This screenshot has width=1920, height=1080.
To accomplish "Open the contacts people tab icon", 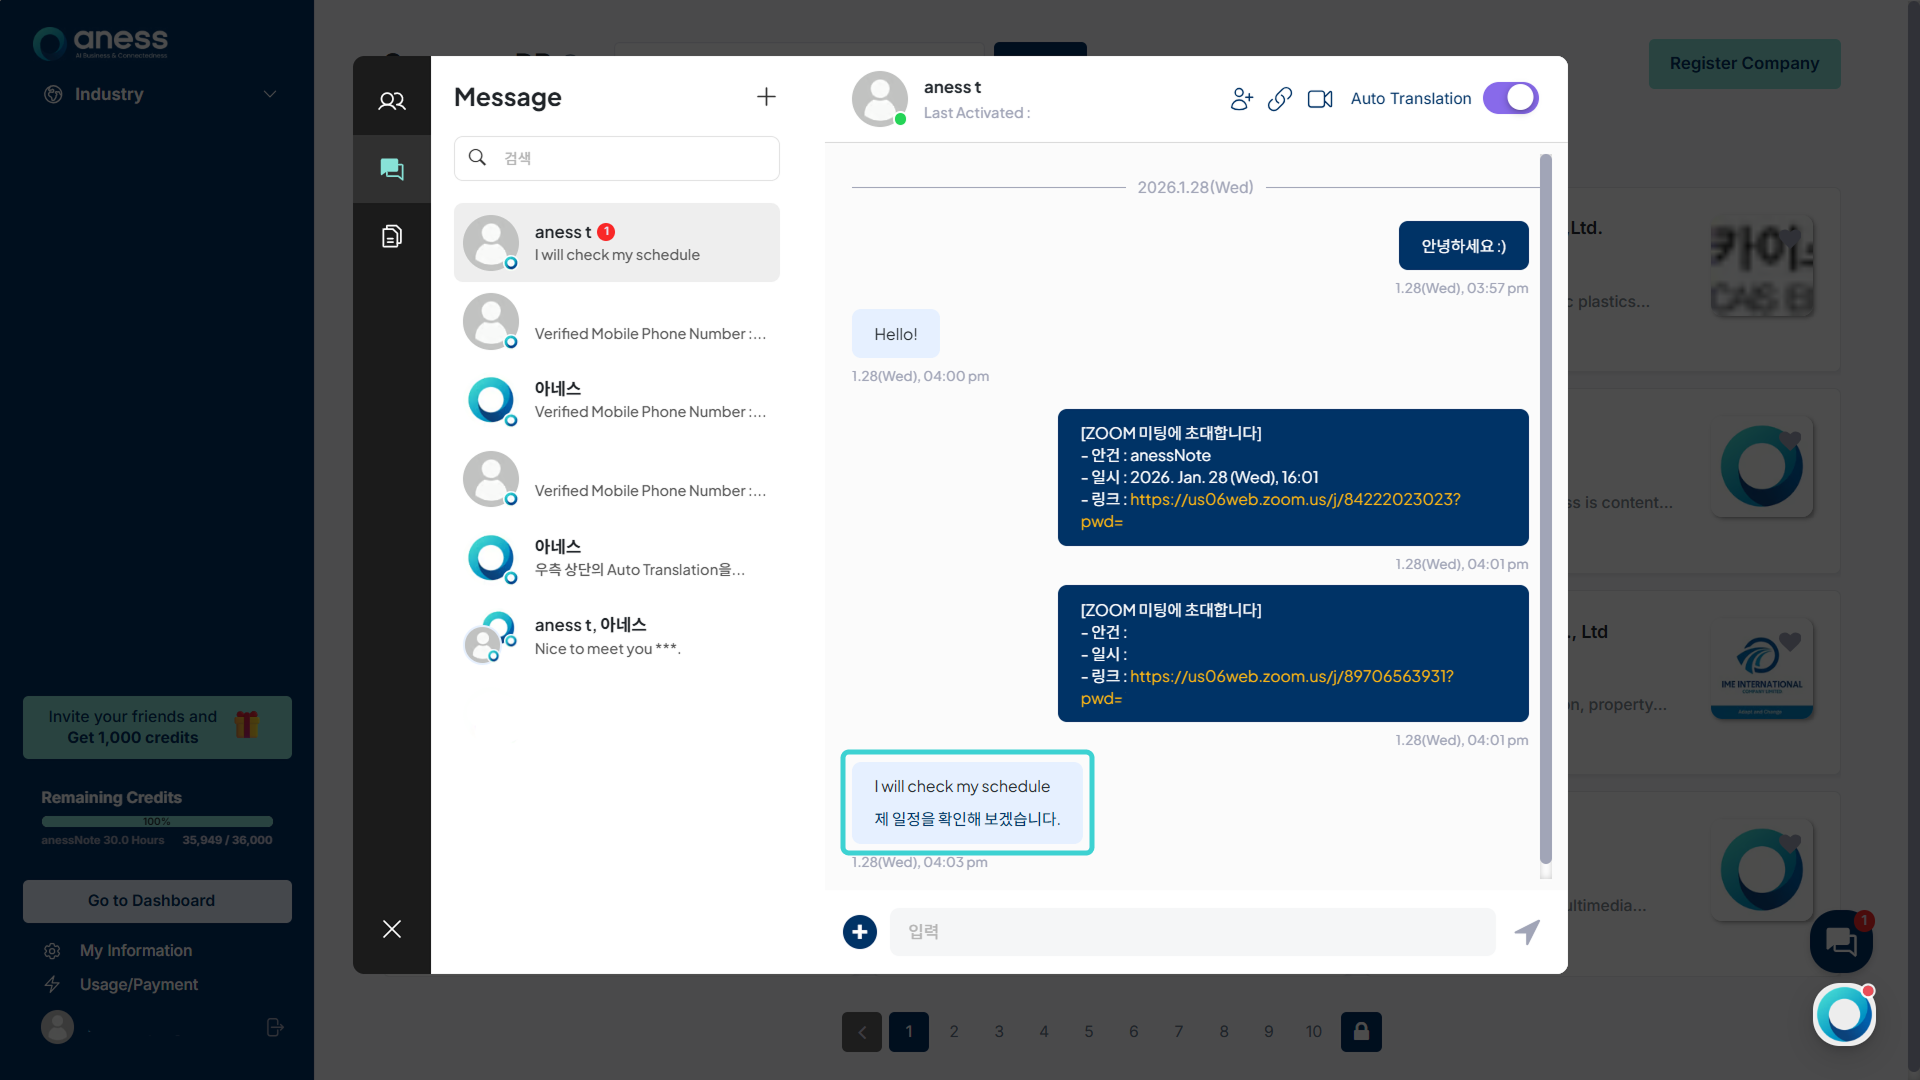I will click(391, 100).
